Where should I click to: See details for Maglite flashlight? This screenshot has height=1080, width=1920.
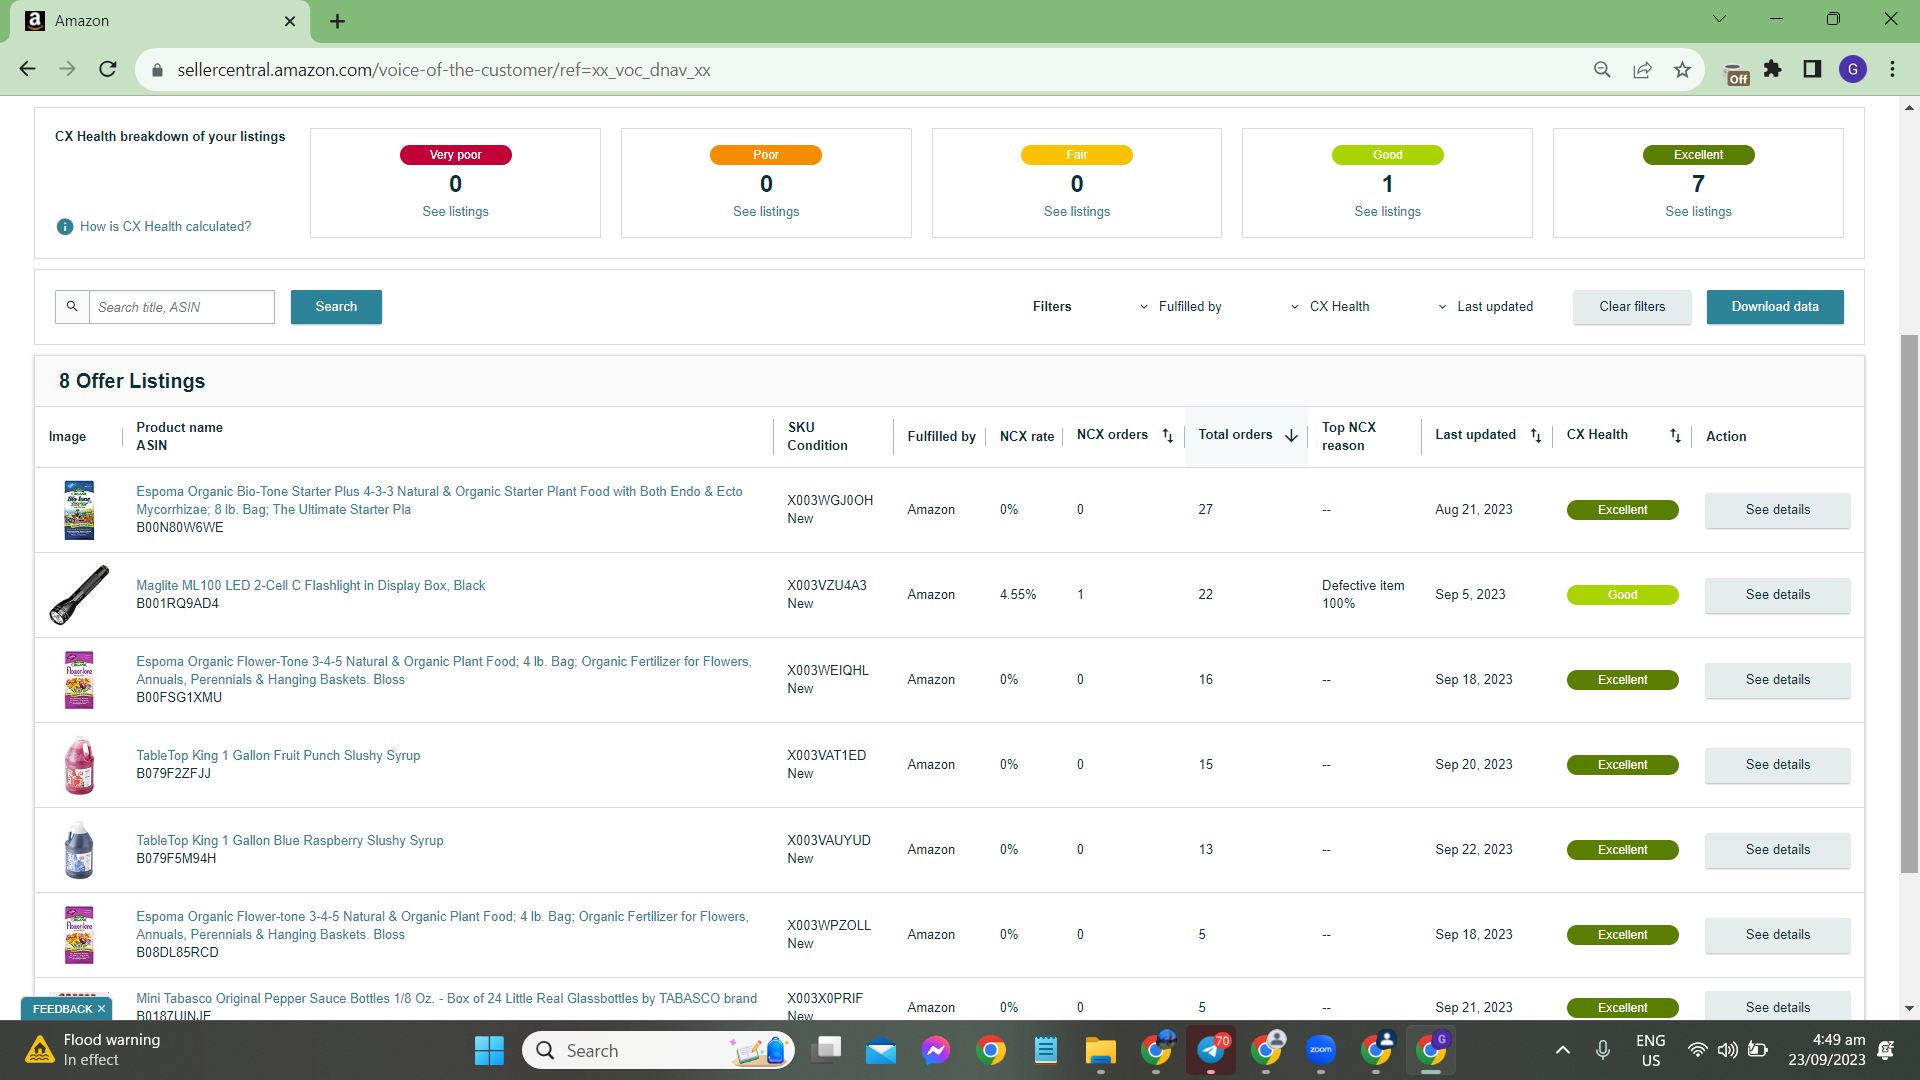coord(1778,595)
